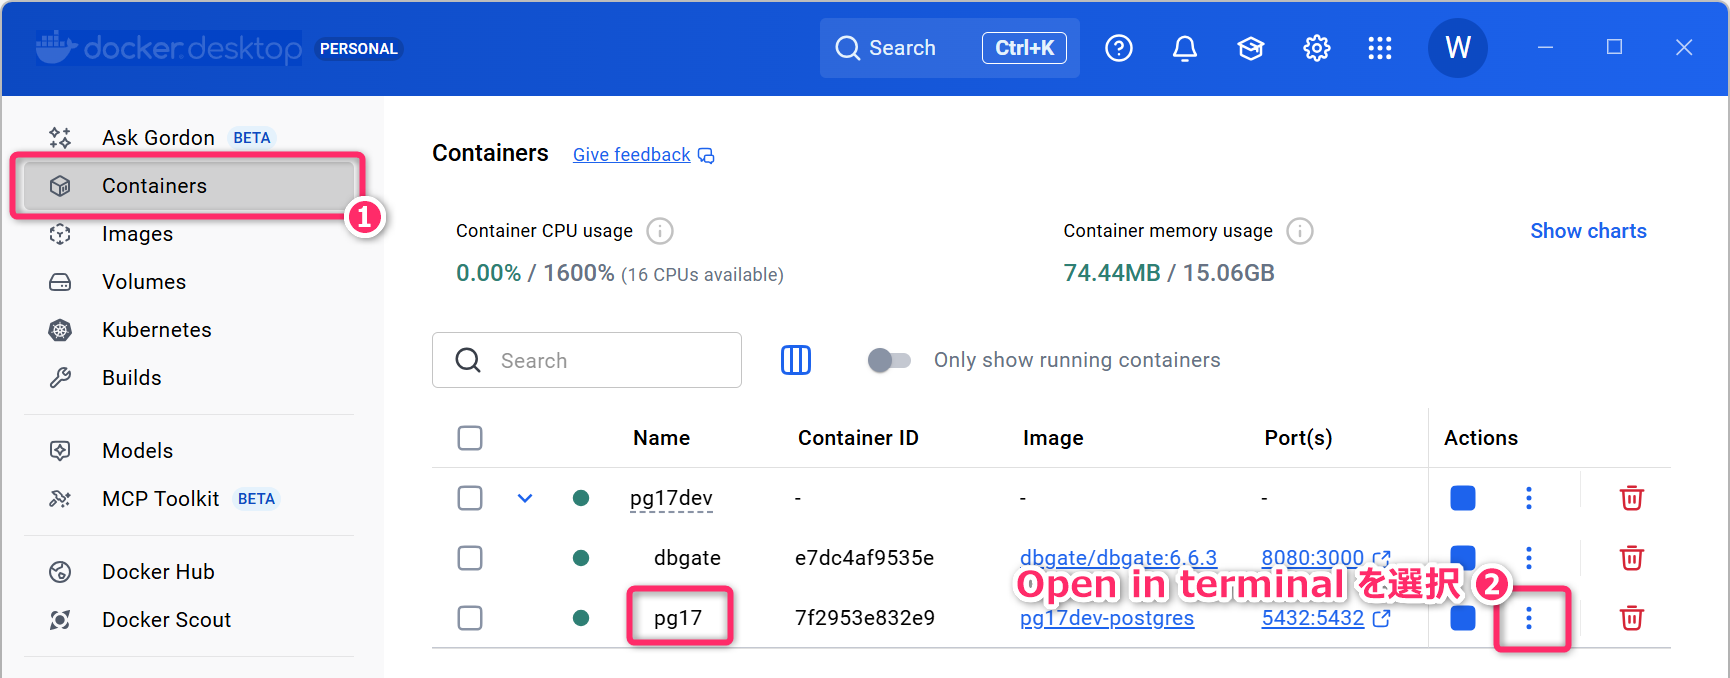Tick the select-all checkbox in header
This screenshot has width=1730, height=678.
coord(470,438)
